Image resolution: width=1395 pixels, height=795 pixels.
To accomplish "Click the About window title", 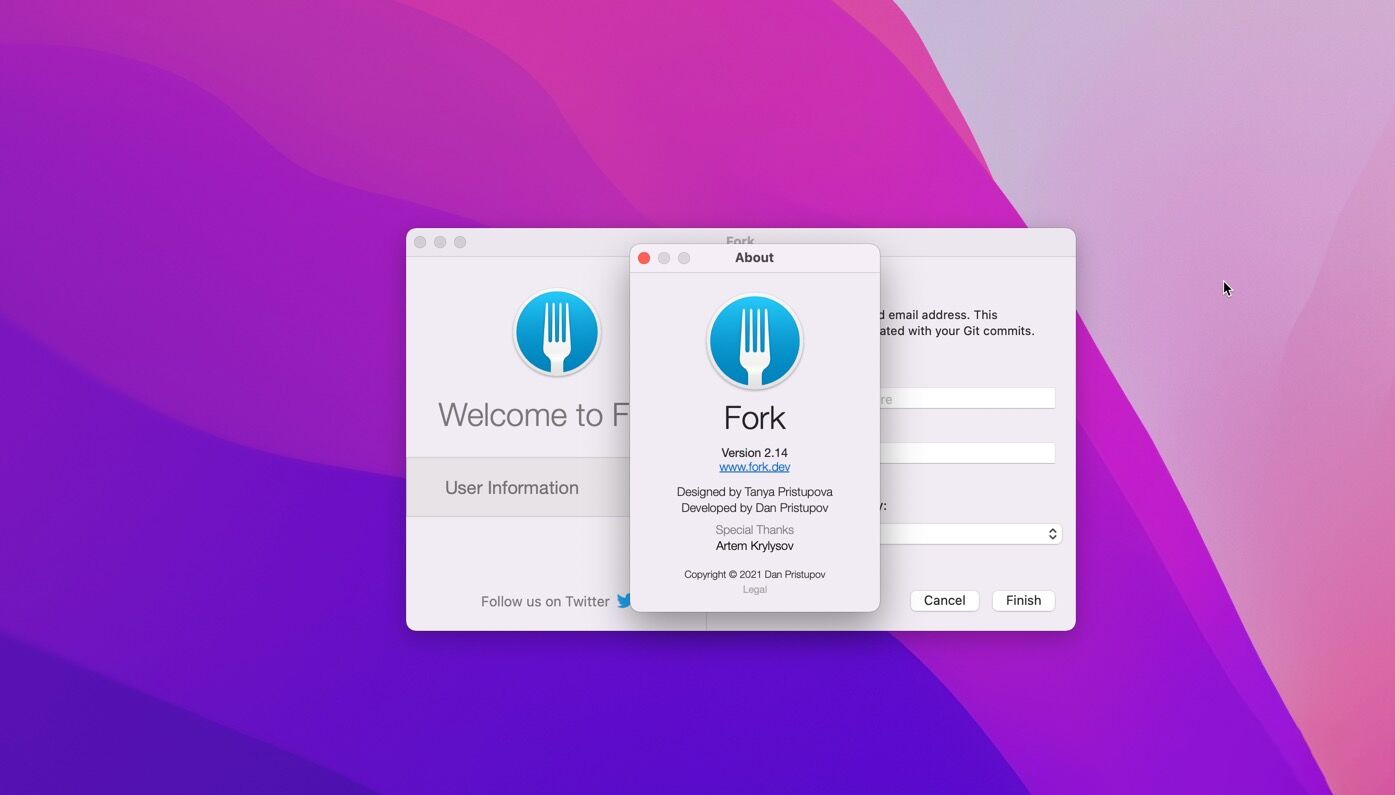I will [754, 258].
